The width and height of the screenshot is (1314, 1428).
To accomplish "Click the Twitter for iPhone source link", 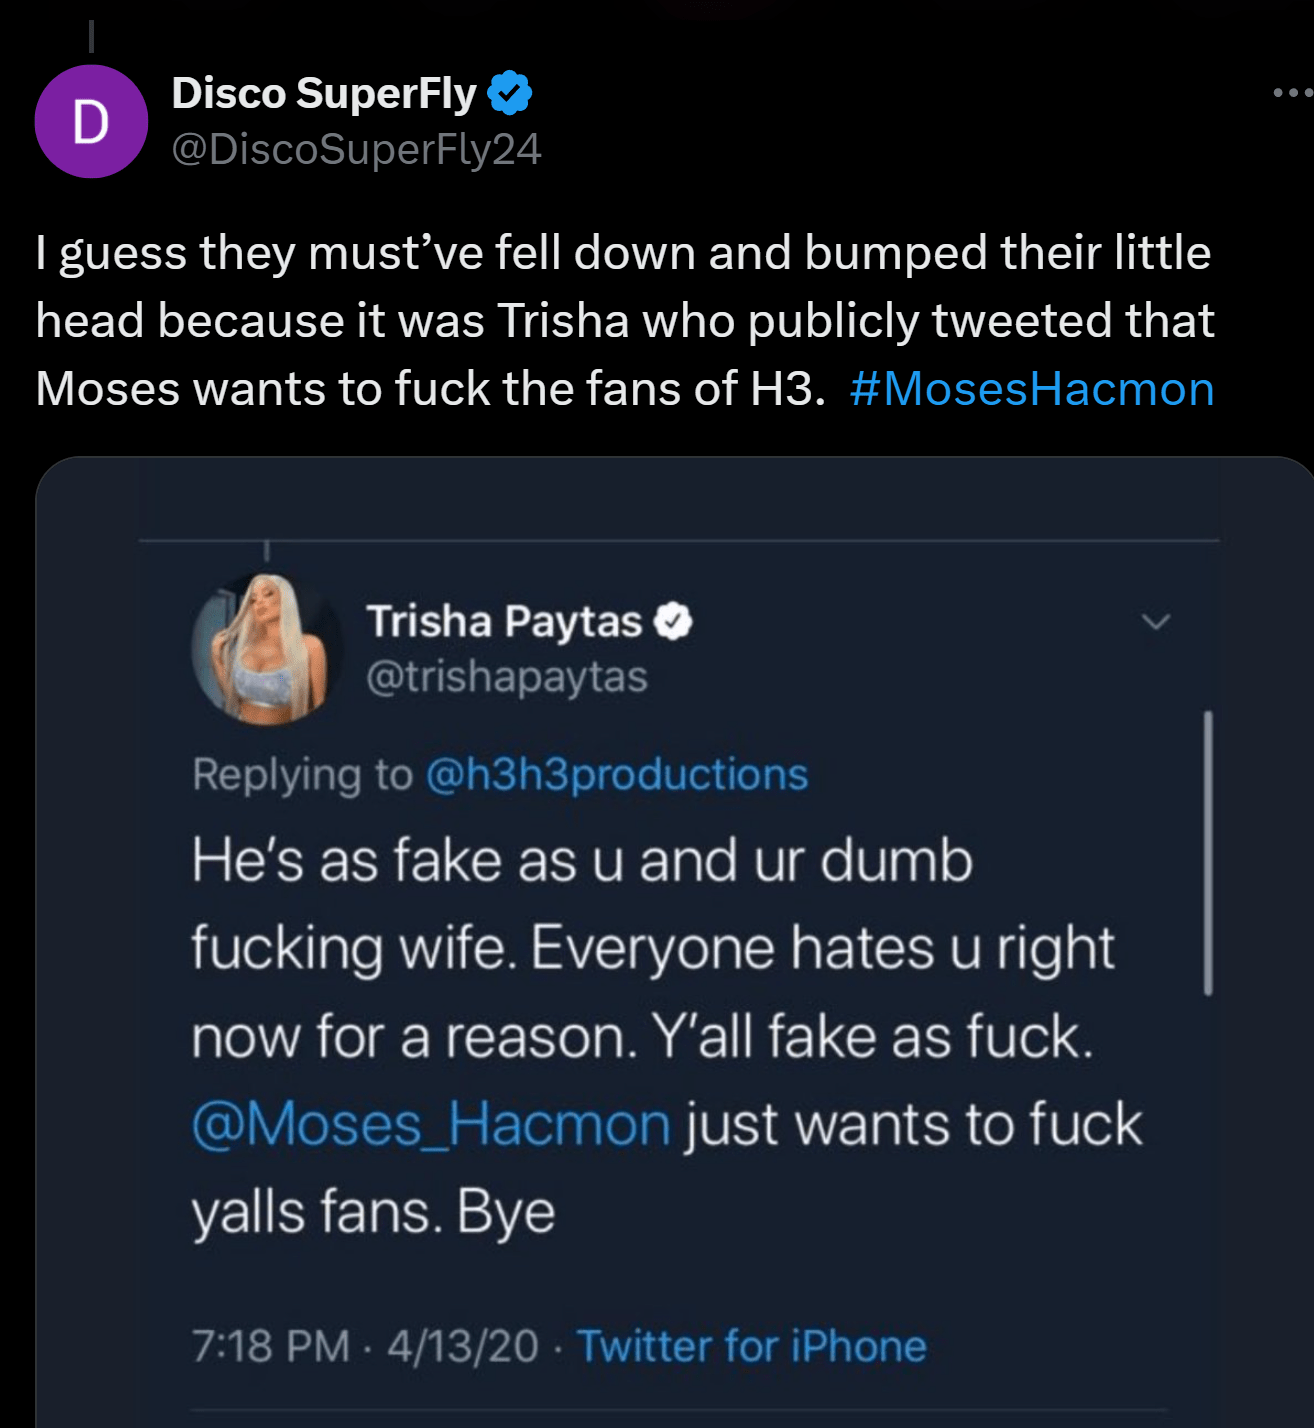I will [x=752, y=1346].
